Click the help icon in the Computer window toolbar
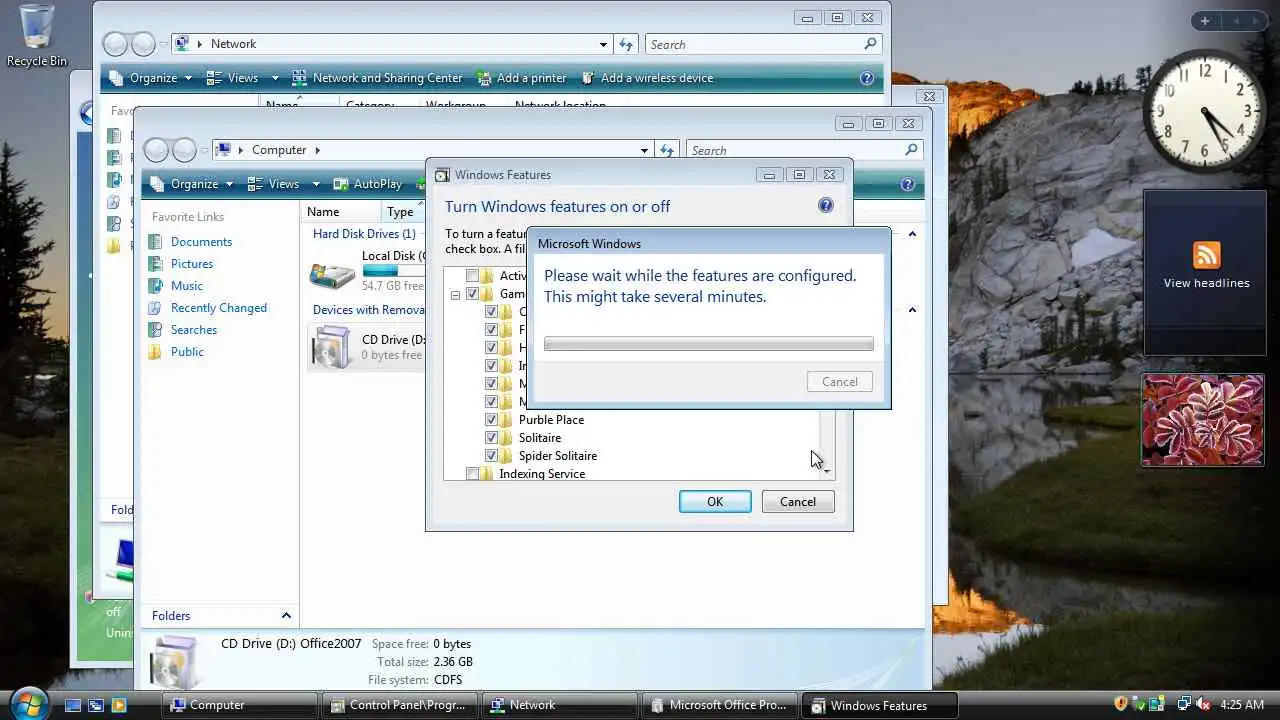 click(x=907, y=184)
